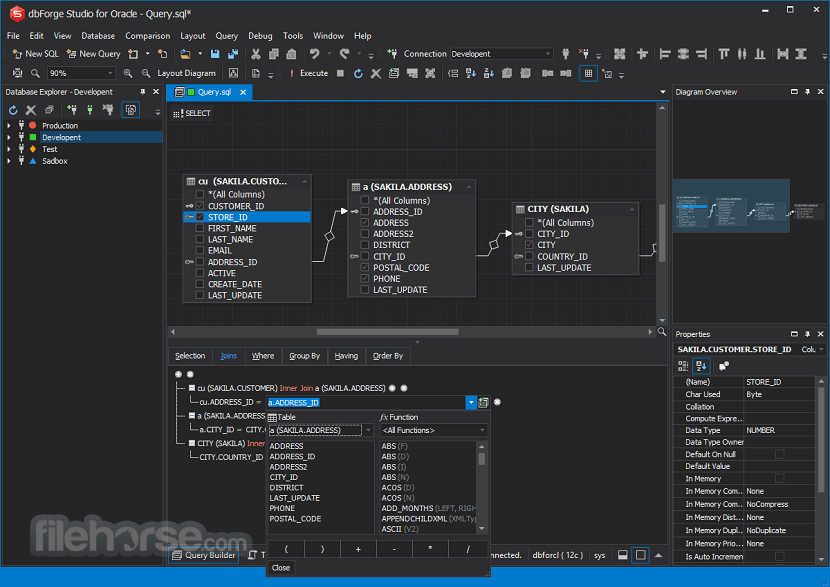Click the Layout Diagram button
Image resolution: width=830 pixels, height=587 pixels.
tap(186, 73)
